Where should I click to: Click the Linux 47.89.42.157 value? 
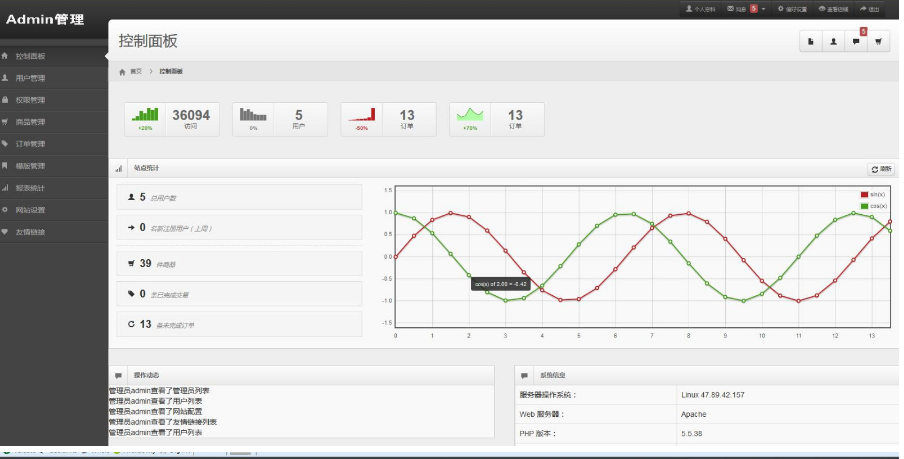coord(713,395)
